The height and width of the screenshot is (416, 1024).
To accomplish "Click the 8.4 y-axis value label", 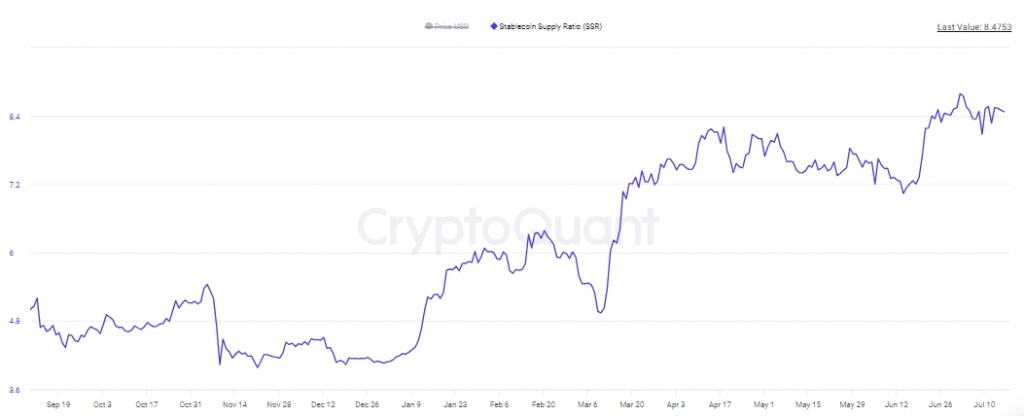I will tap(14, 117).
